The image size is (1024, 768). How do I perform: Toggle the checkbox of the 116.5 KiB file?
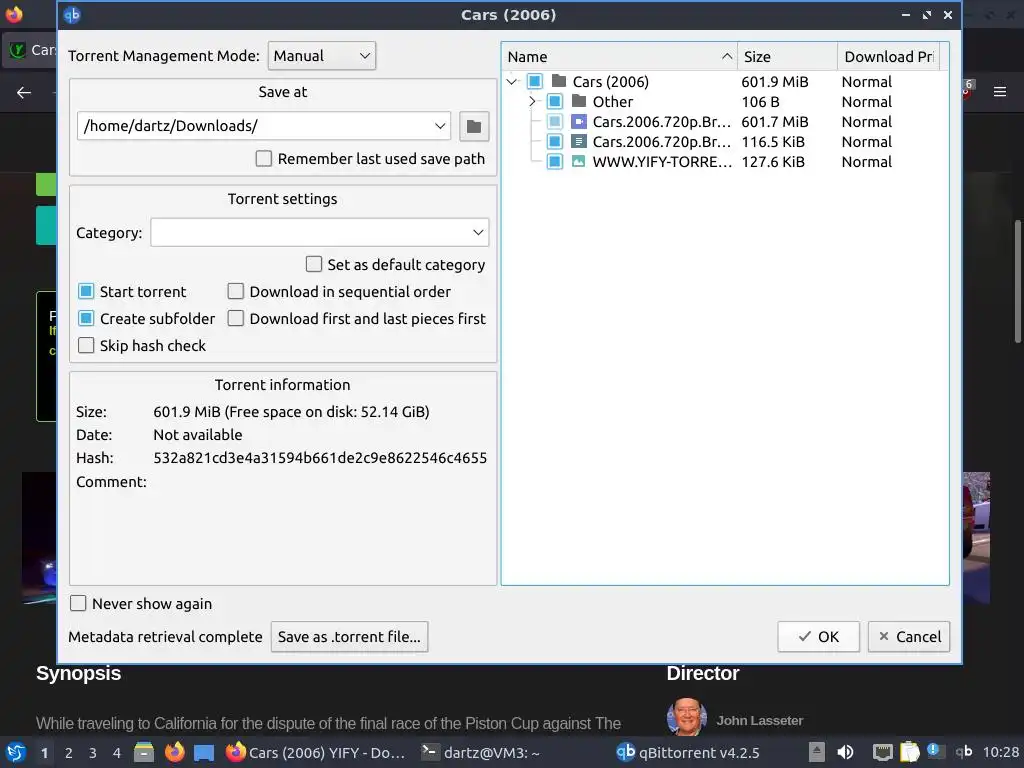click(554, 141)
